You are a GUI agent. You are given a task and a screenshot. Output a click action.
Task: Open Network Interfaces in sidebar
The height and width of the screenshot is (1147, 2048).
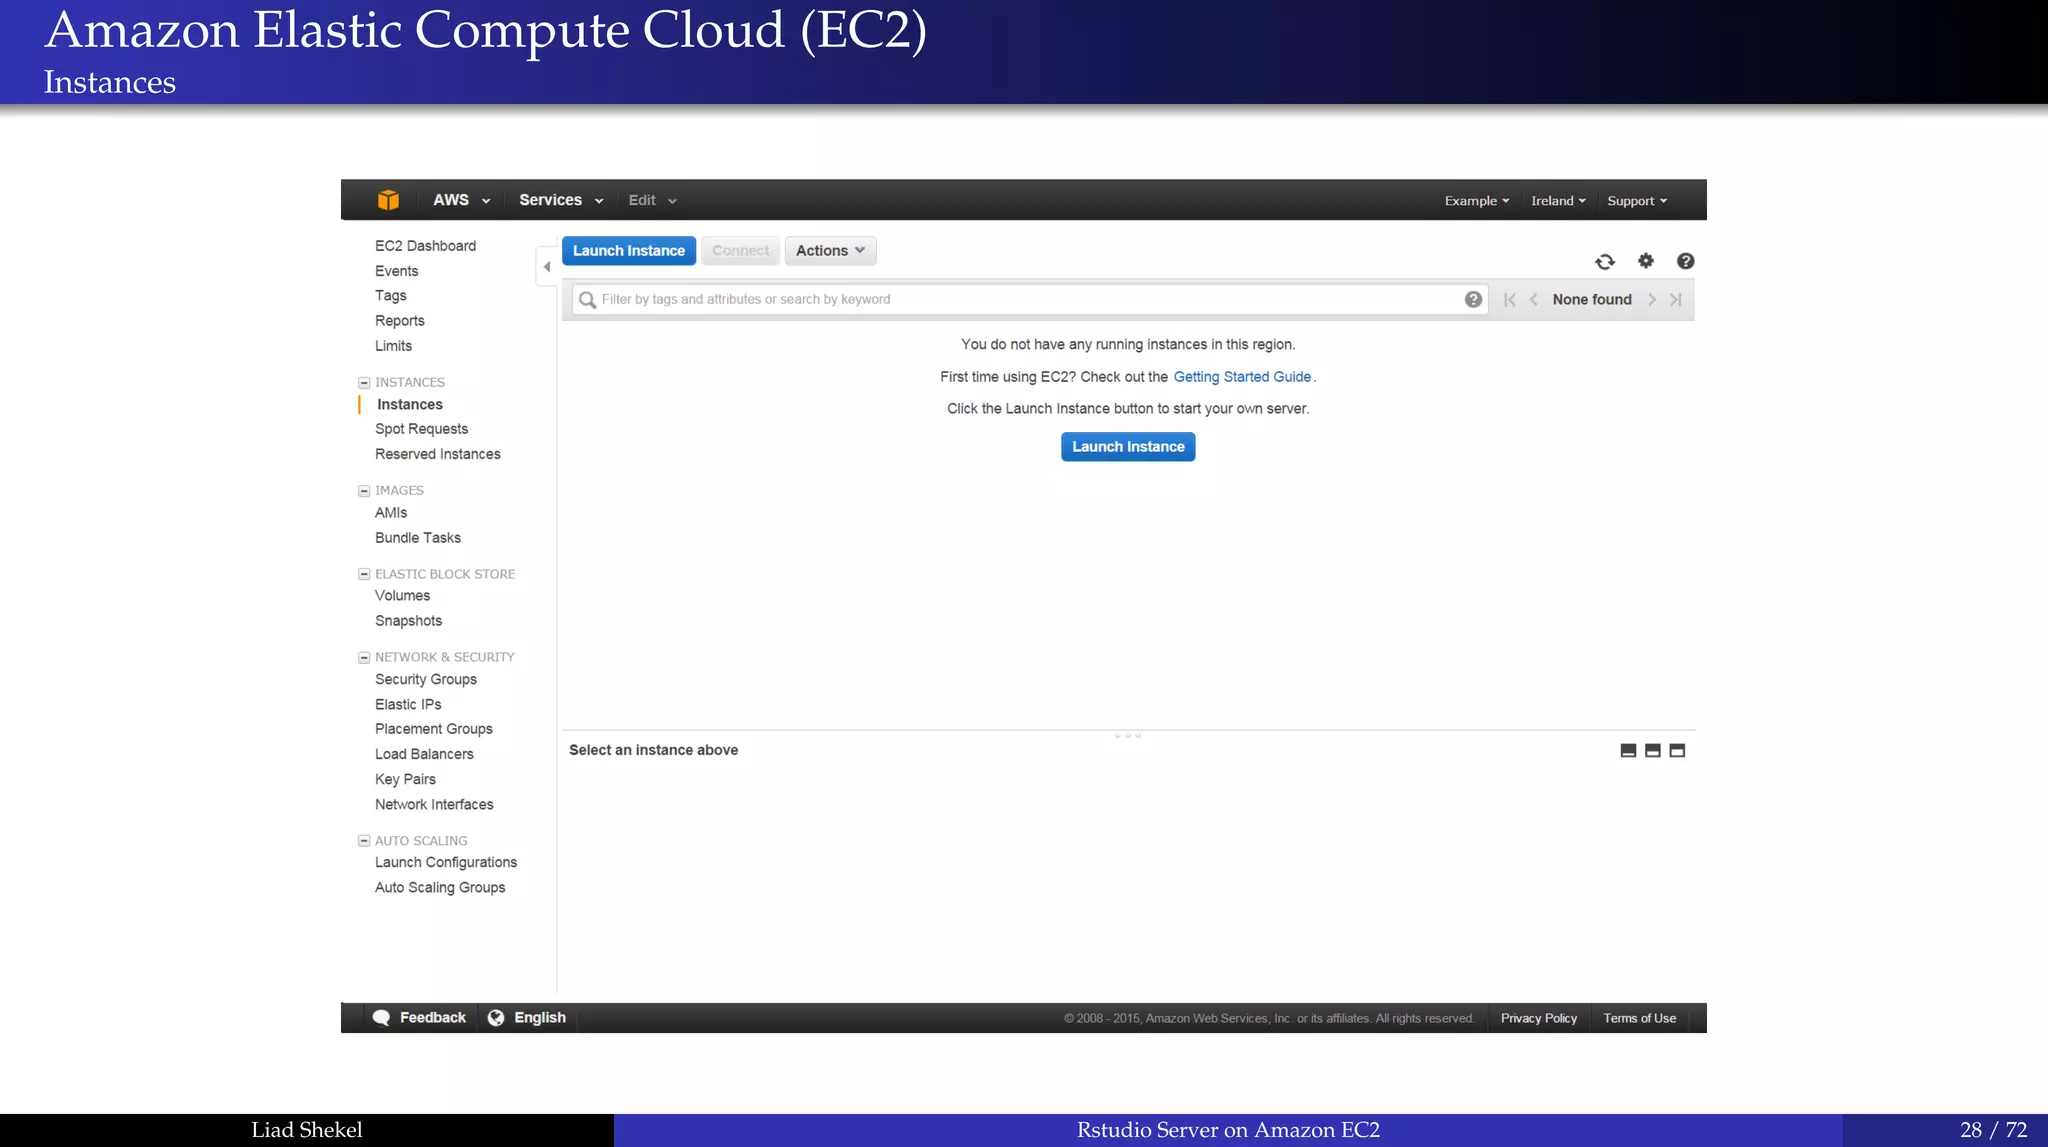(434, 805)
